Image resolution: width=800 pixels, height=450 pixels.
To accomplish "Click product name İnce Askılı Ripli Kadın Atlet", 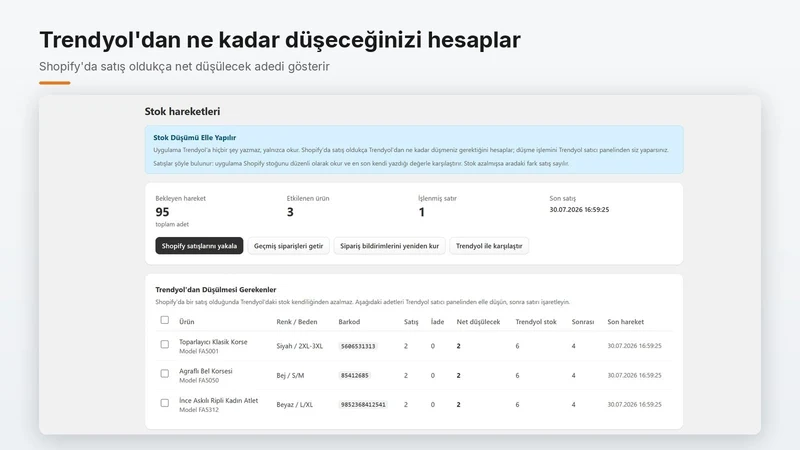I will tap(218, 401).
